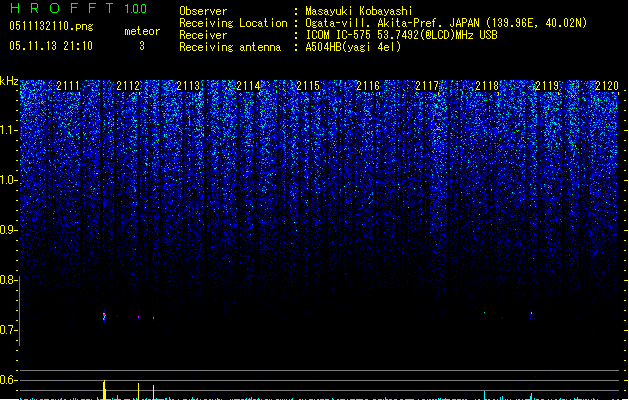Click the 2112 time marker
629x400 pixels.
[128, 85]
